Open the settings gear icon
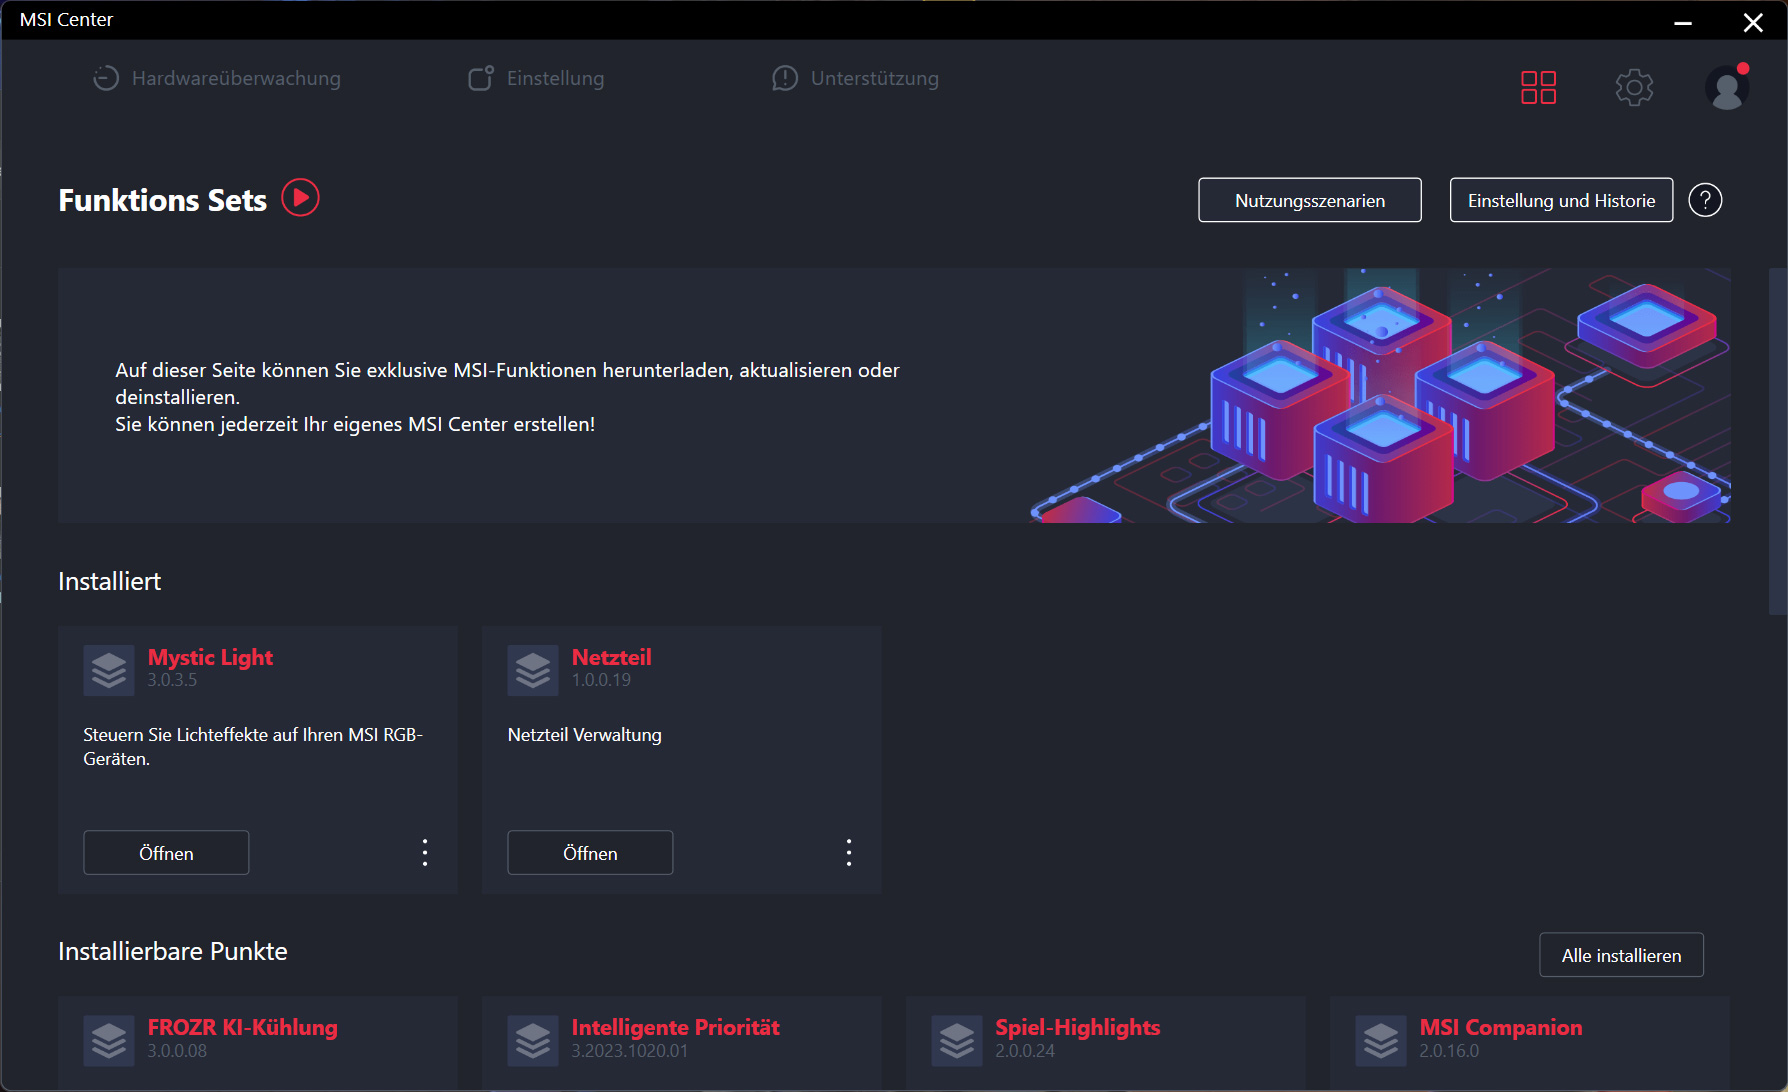This screenshot has height=1092, width=1788. tap(1634, 87)
